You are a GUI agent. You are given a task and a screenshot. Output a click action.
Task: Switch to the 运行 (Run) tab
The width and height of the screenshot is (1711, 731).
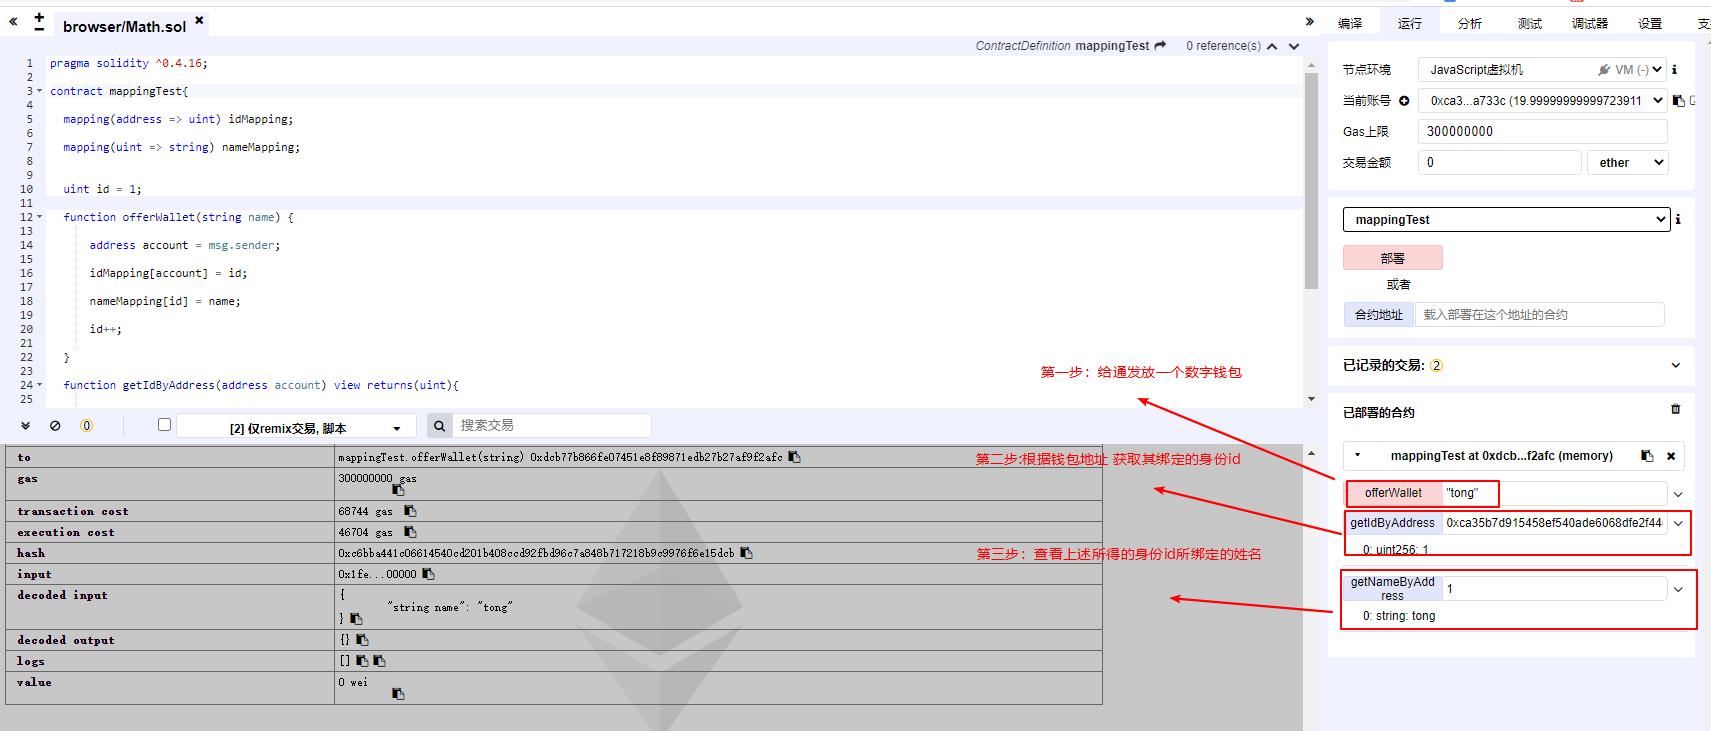(1410, 23)
